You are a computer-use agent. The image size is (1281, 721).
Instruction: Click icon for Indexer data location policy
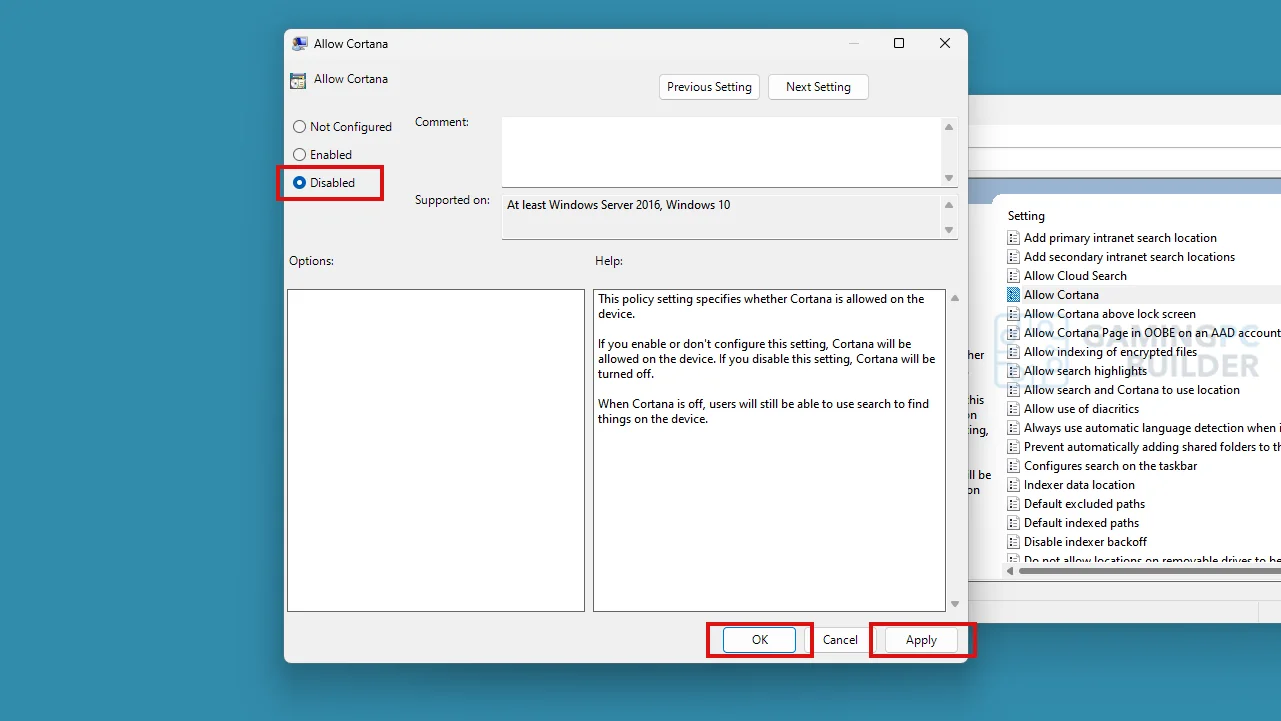tap(1014, 485)
